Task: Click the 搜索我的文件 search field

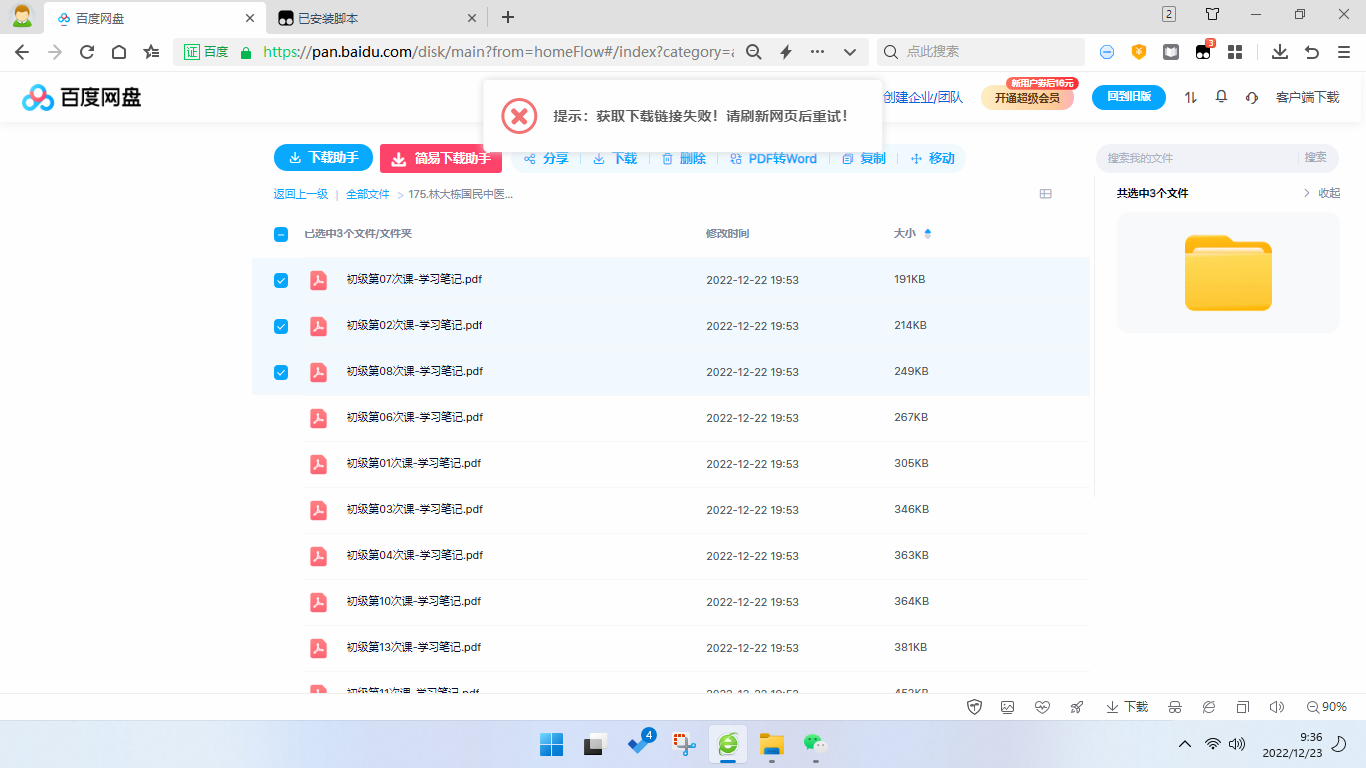Action: click(x=1200, y=158)
